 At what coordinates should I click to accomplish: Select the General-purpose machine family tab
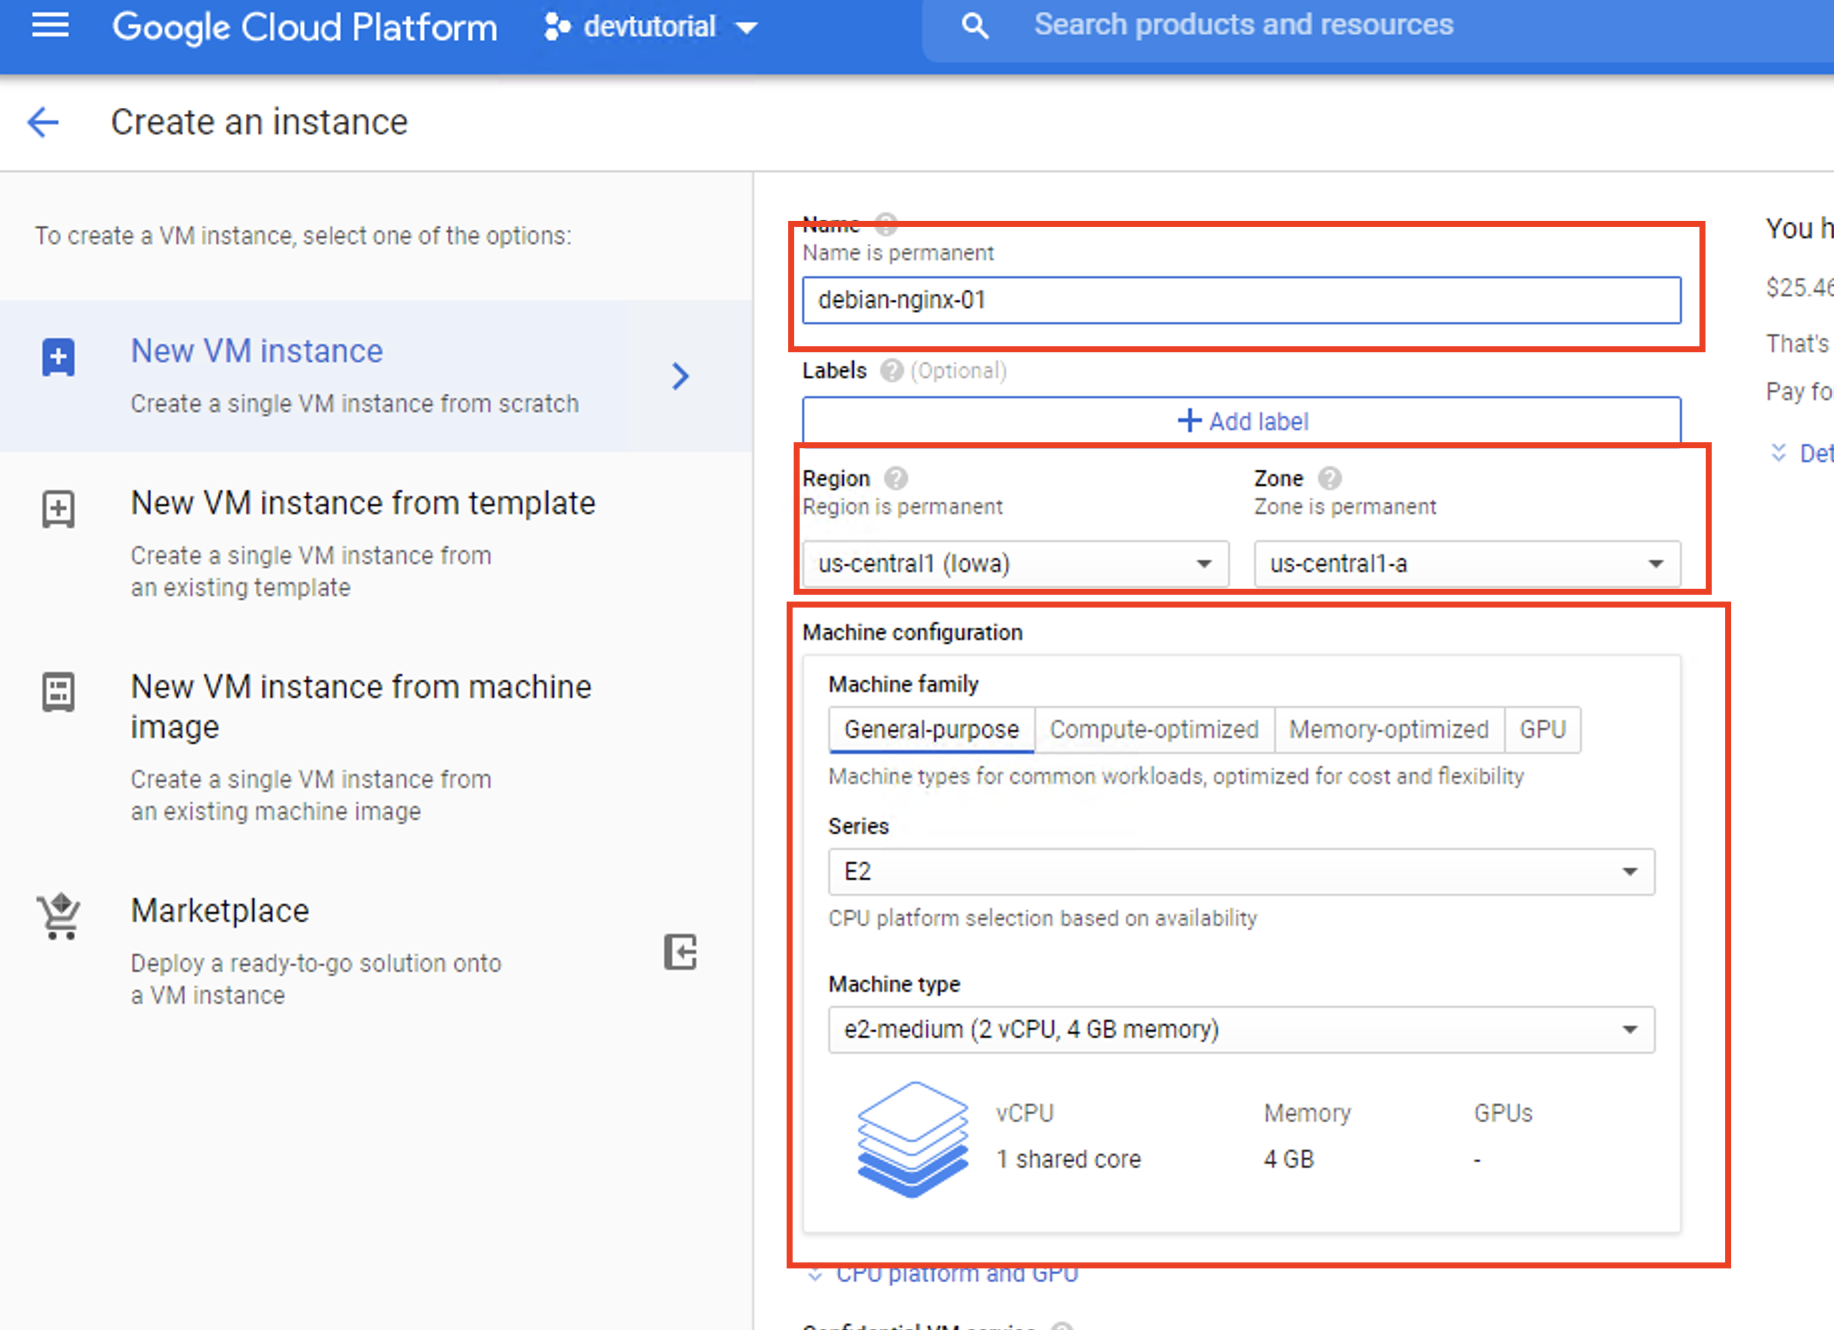pos(931,730)
